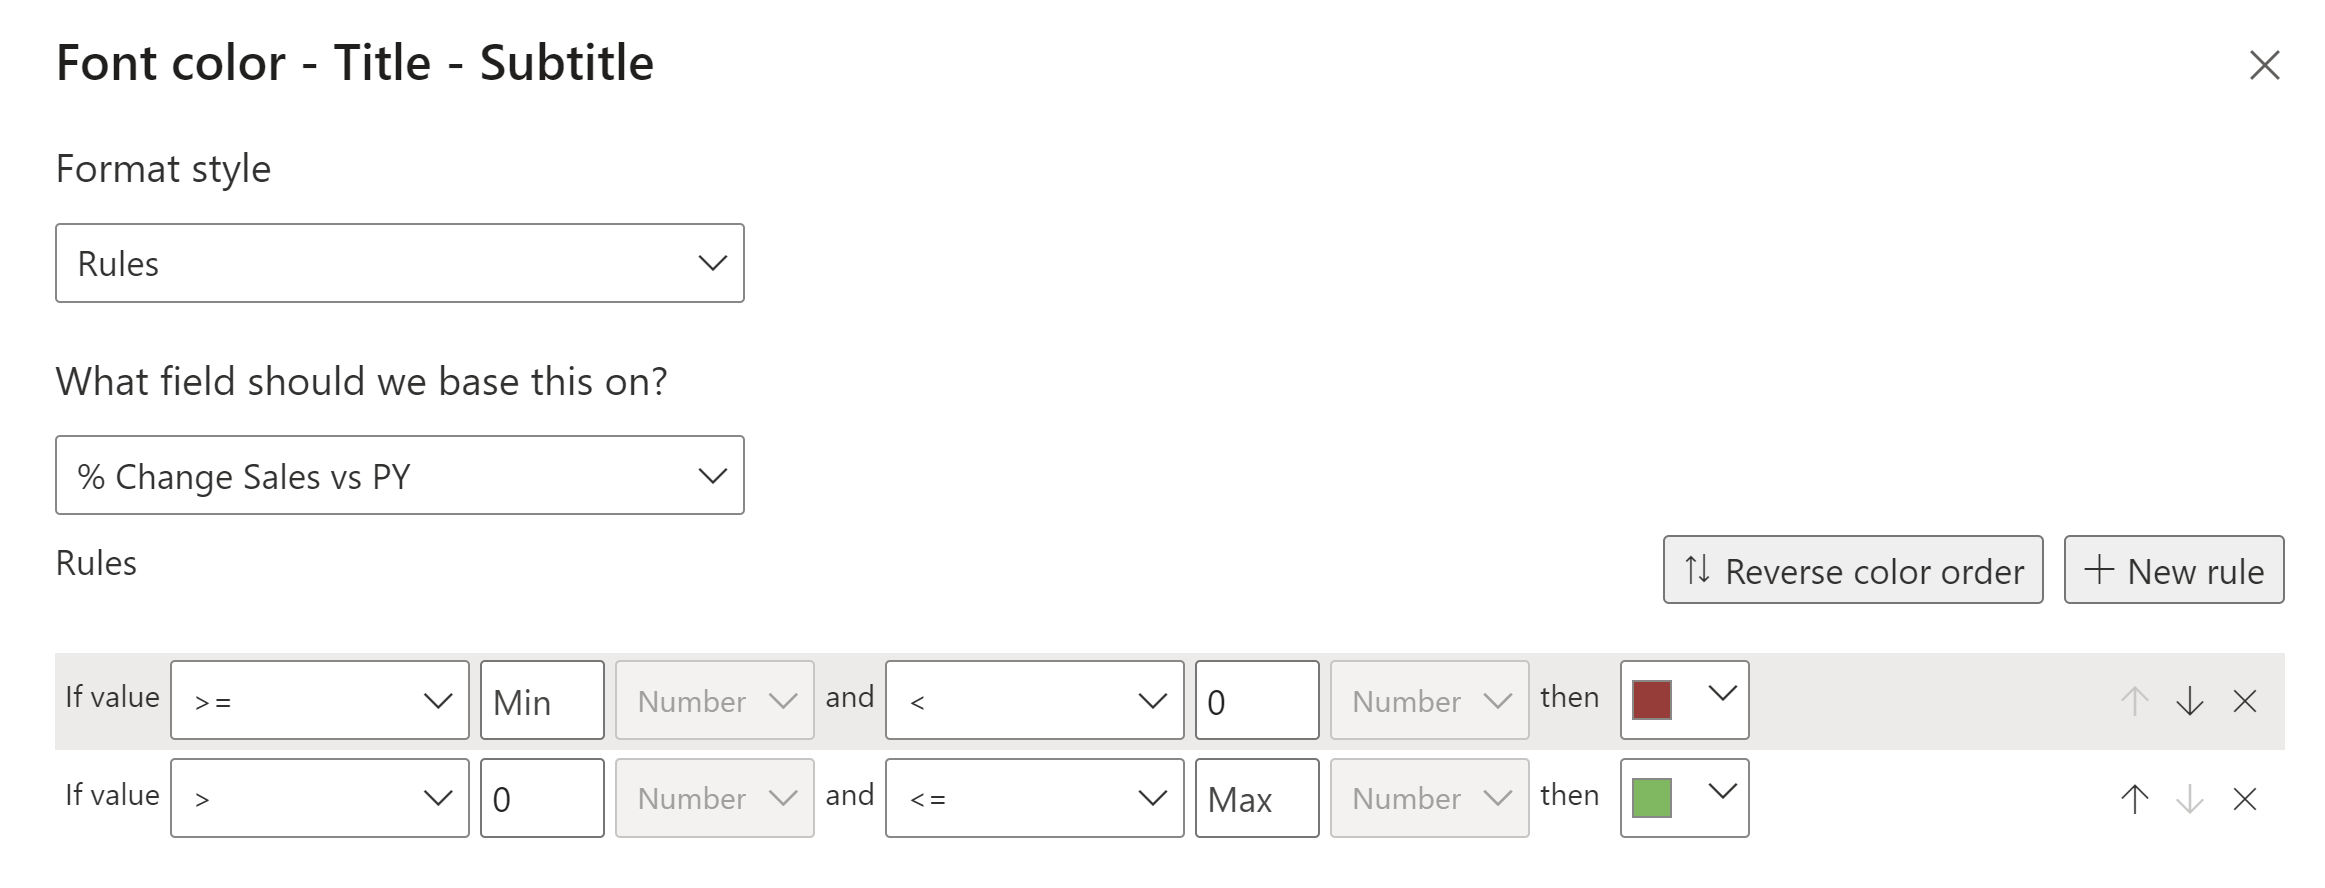Image resolution: width=2325 pixels, height=888 pixels.
Task: Open the green color swatch picker
Action: tap(1684, 797)
